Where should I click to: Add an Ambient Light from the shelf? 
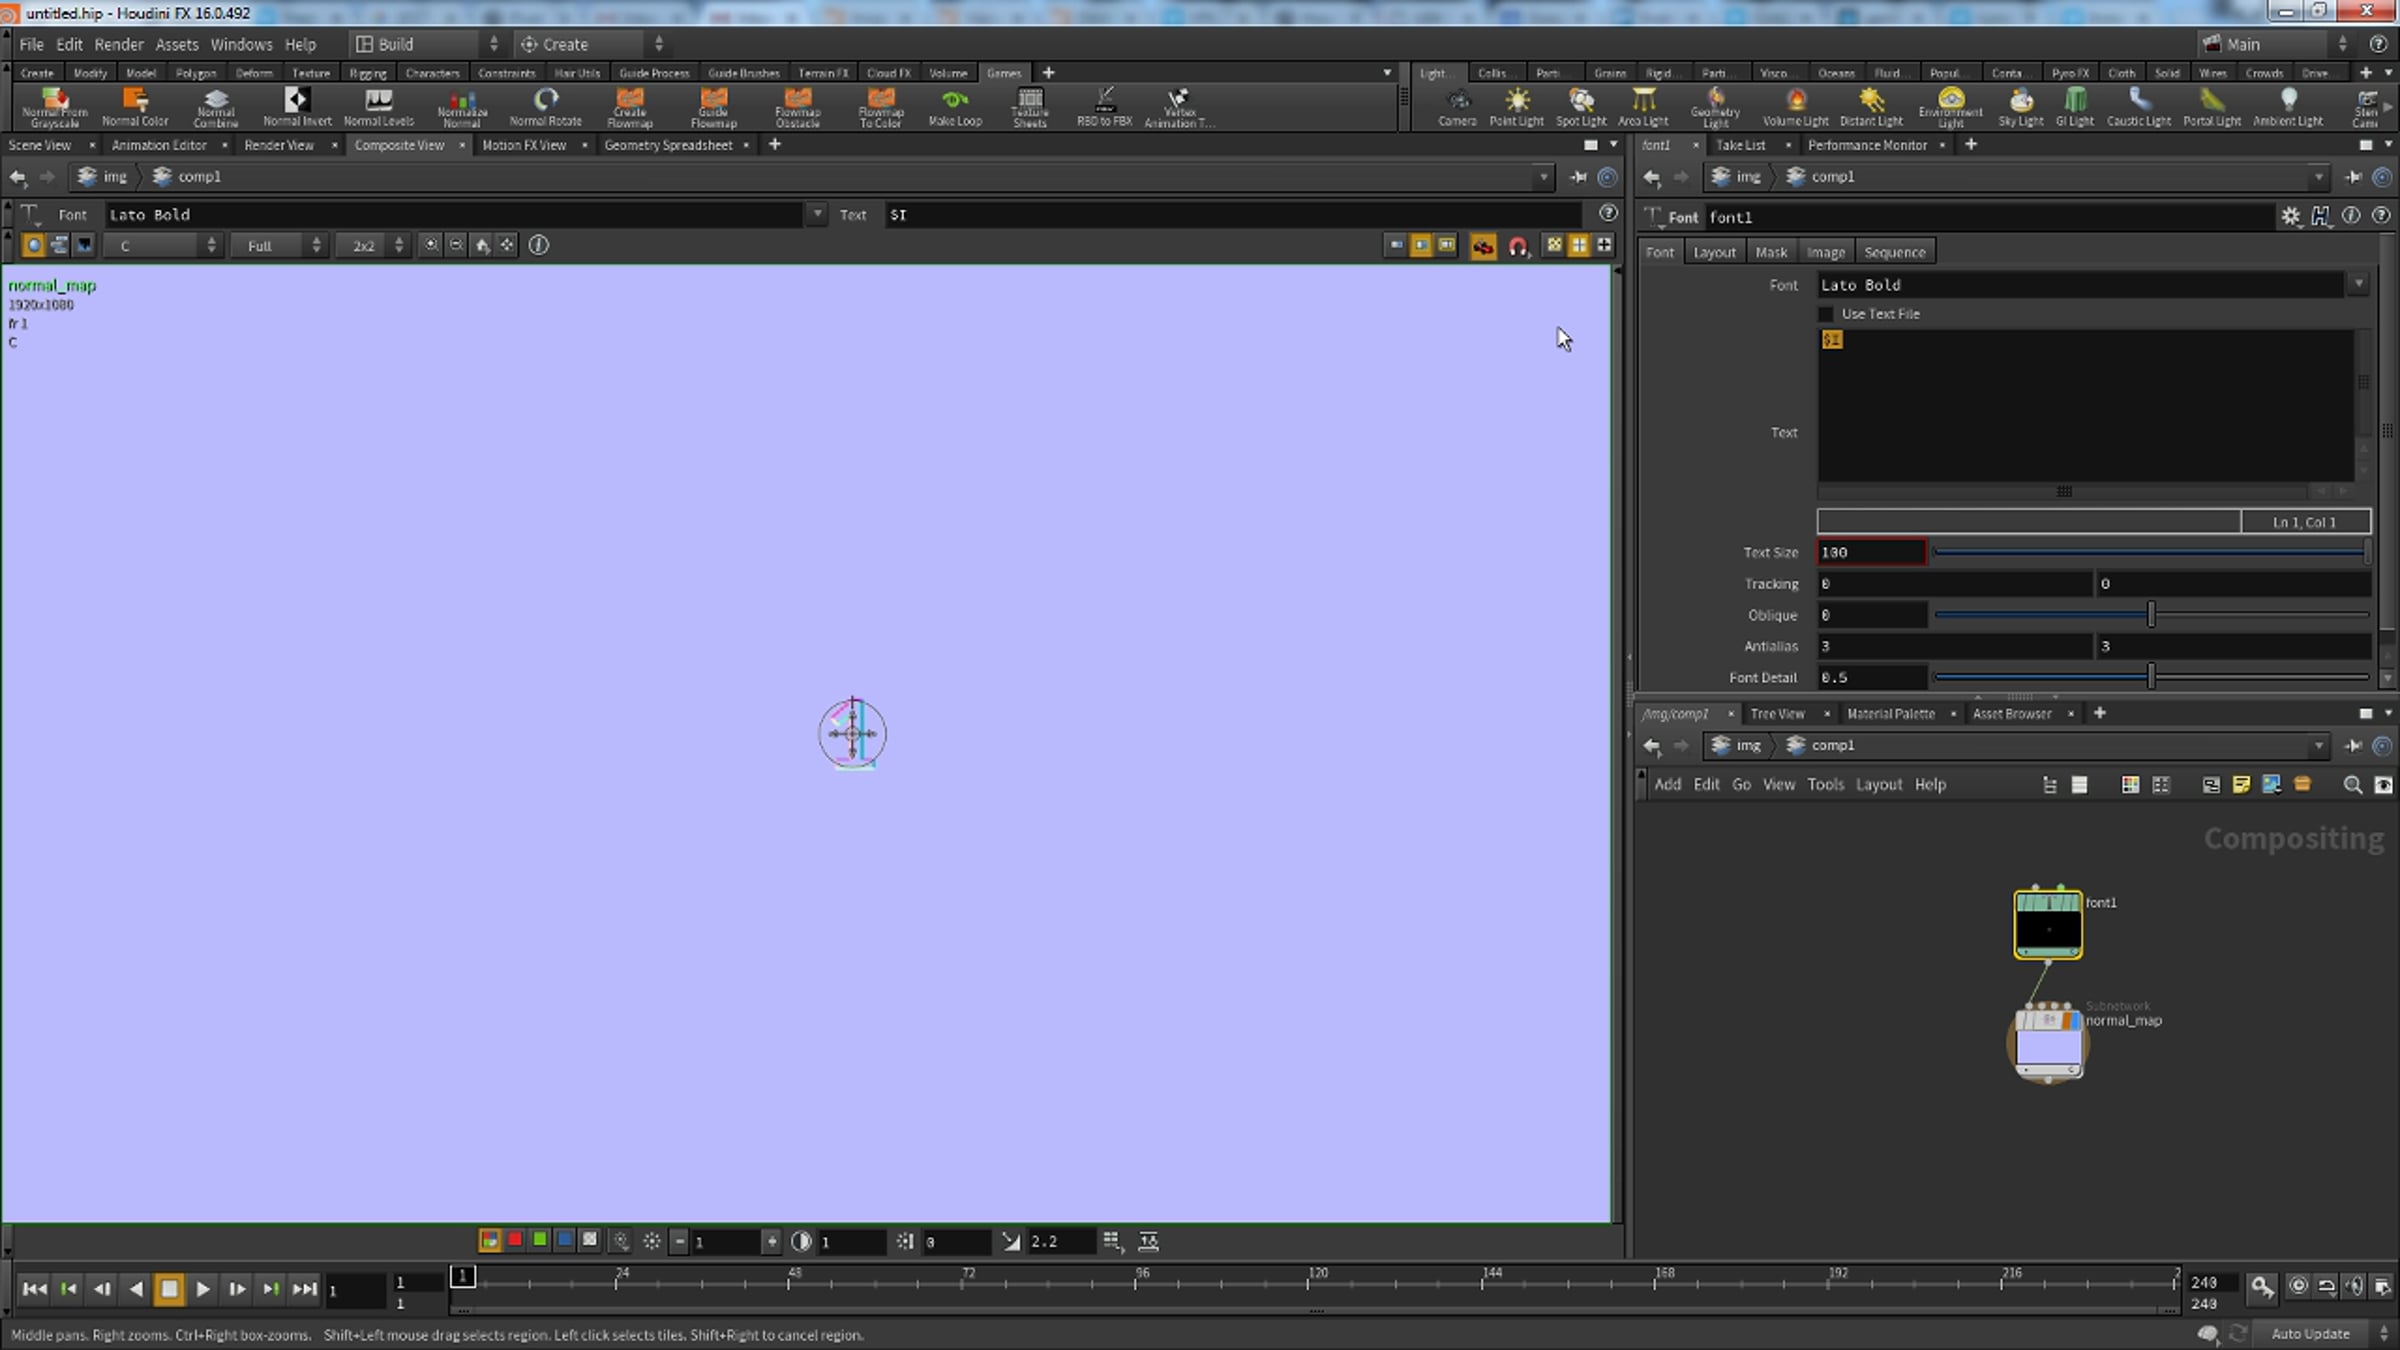(x=2288, y=107)
